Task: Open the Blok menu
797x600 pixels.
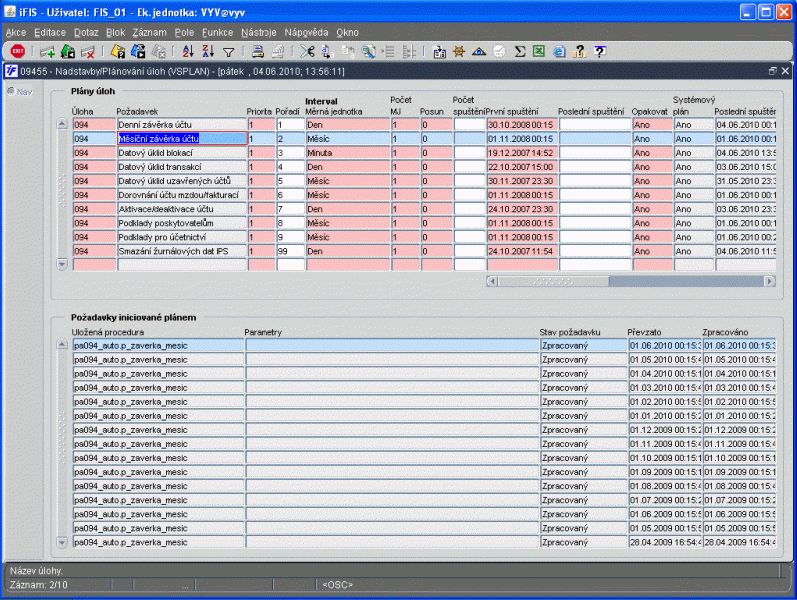Action: click(x=115, y=33)
